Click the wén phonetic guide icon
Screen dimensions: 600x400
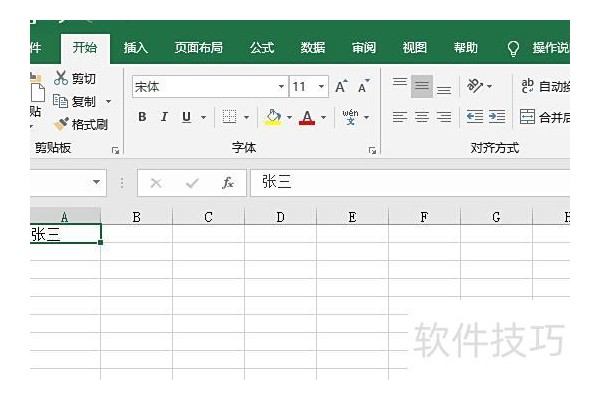pos(350,117)
